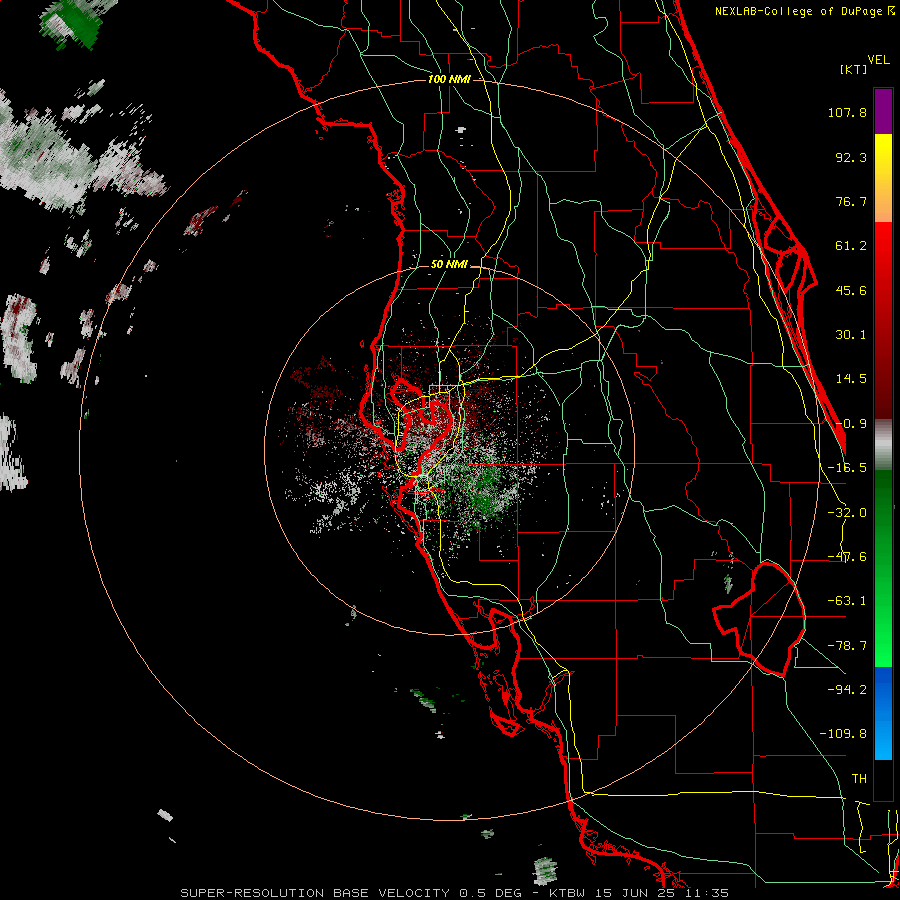Click the [KT] units label
The image size is (900, 900).
click(x=853, y=69)
